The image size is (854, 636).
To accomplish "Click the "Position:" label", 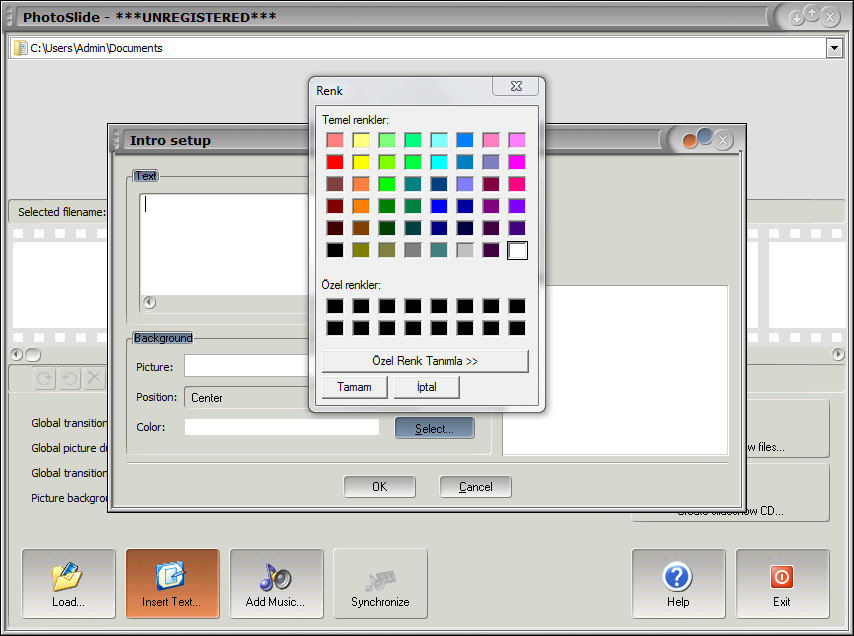I will click(x=156, y=397).
